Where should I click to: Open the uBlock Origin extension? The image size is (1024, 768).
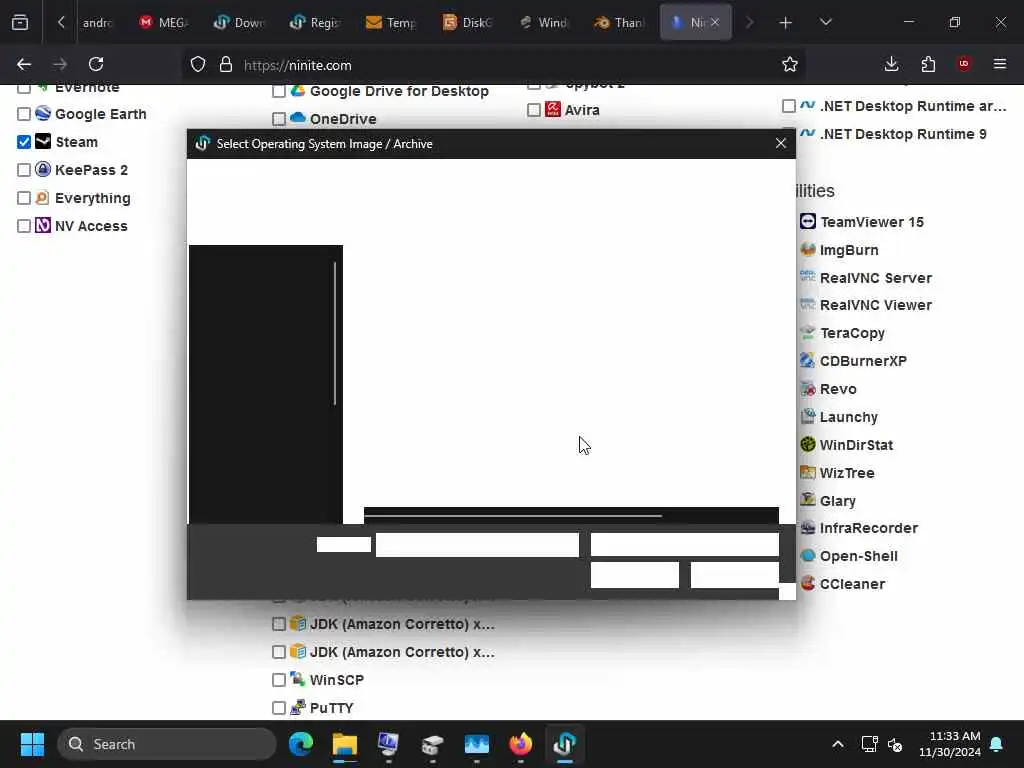pos(964,64)
